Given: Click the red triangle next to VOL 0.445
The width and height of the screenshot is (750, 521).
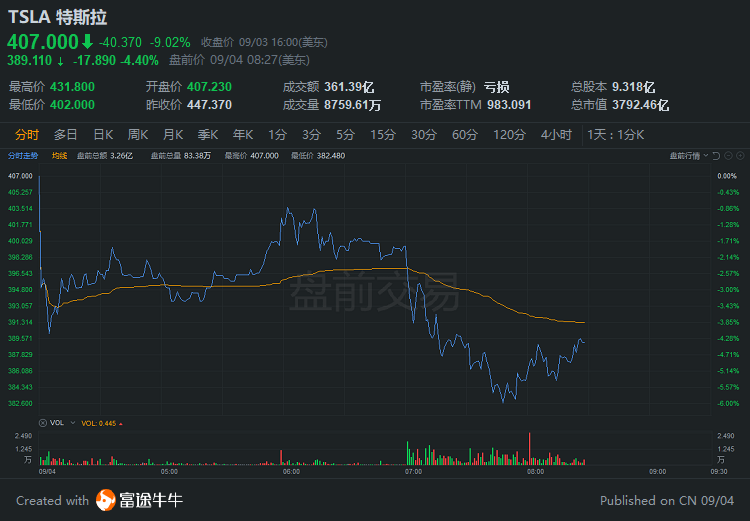Looking at the screenshot, I should point(121,424).
